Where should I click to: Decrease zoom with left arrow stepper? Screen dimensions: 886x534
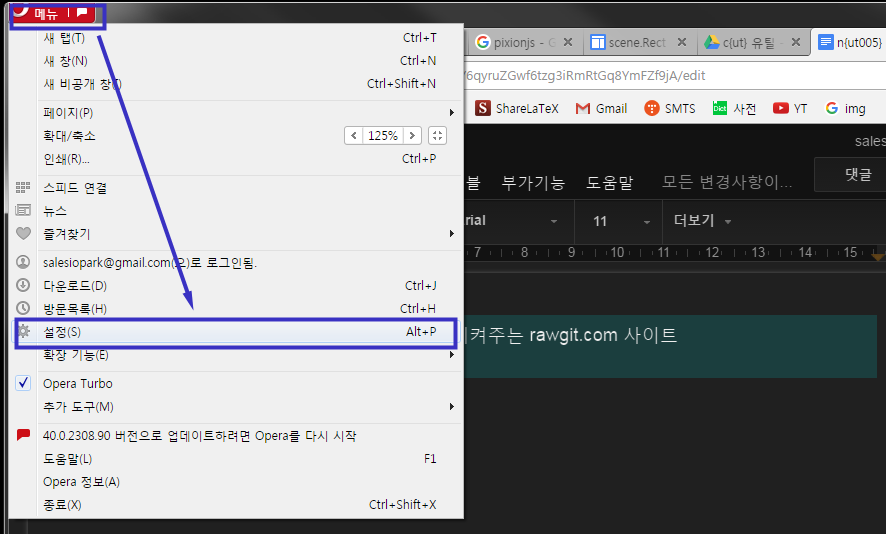[x=354, y=136]
